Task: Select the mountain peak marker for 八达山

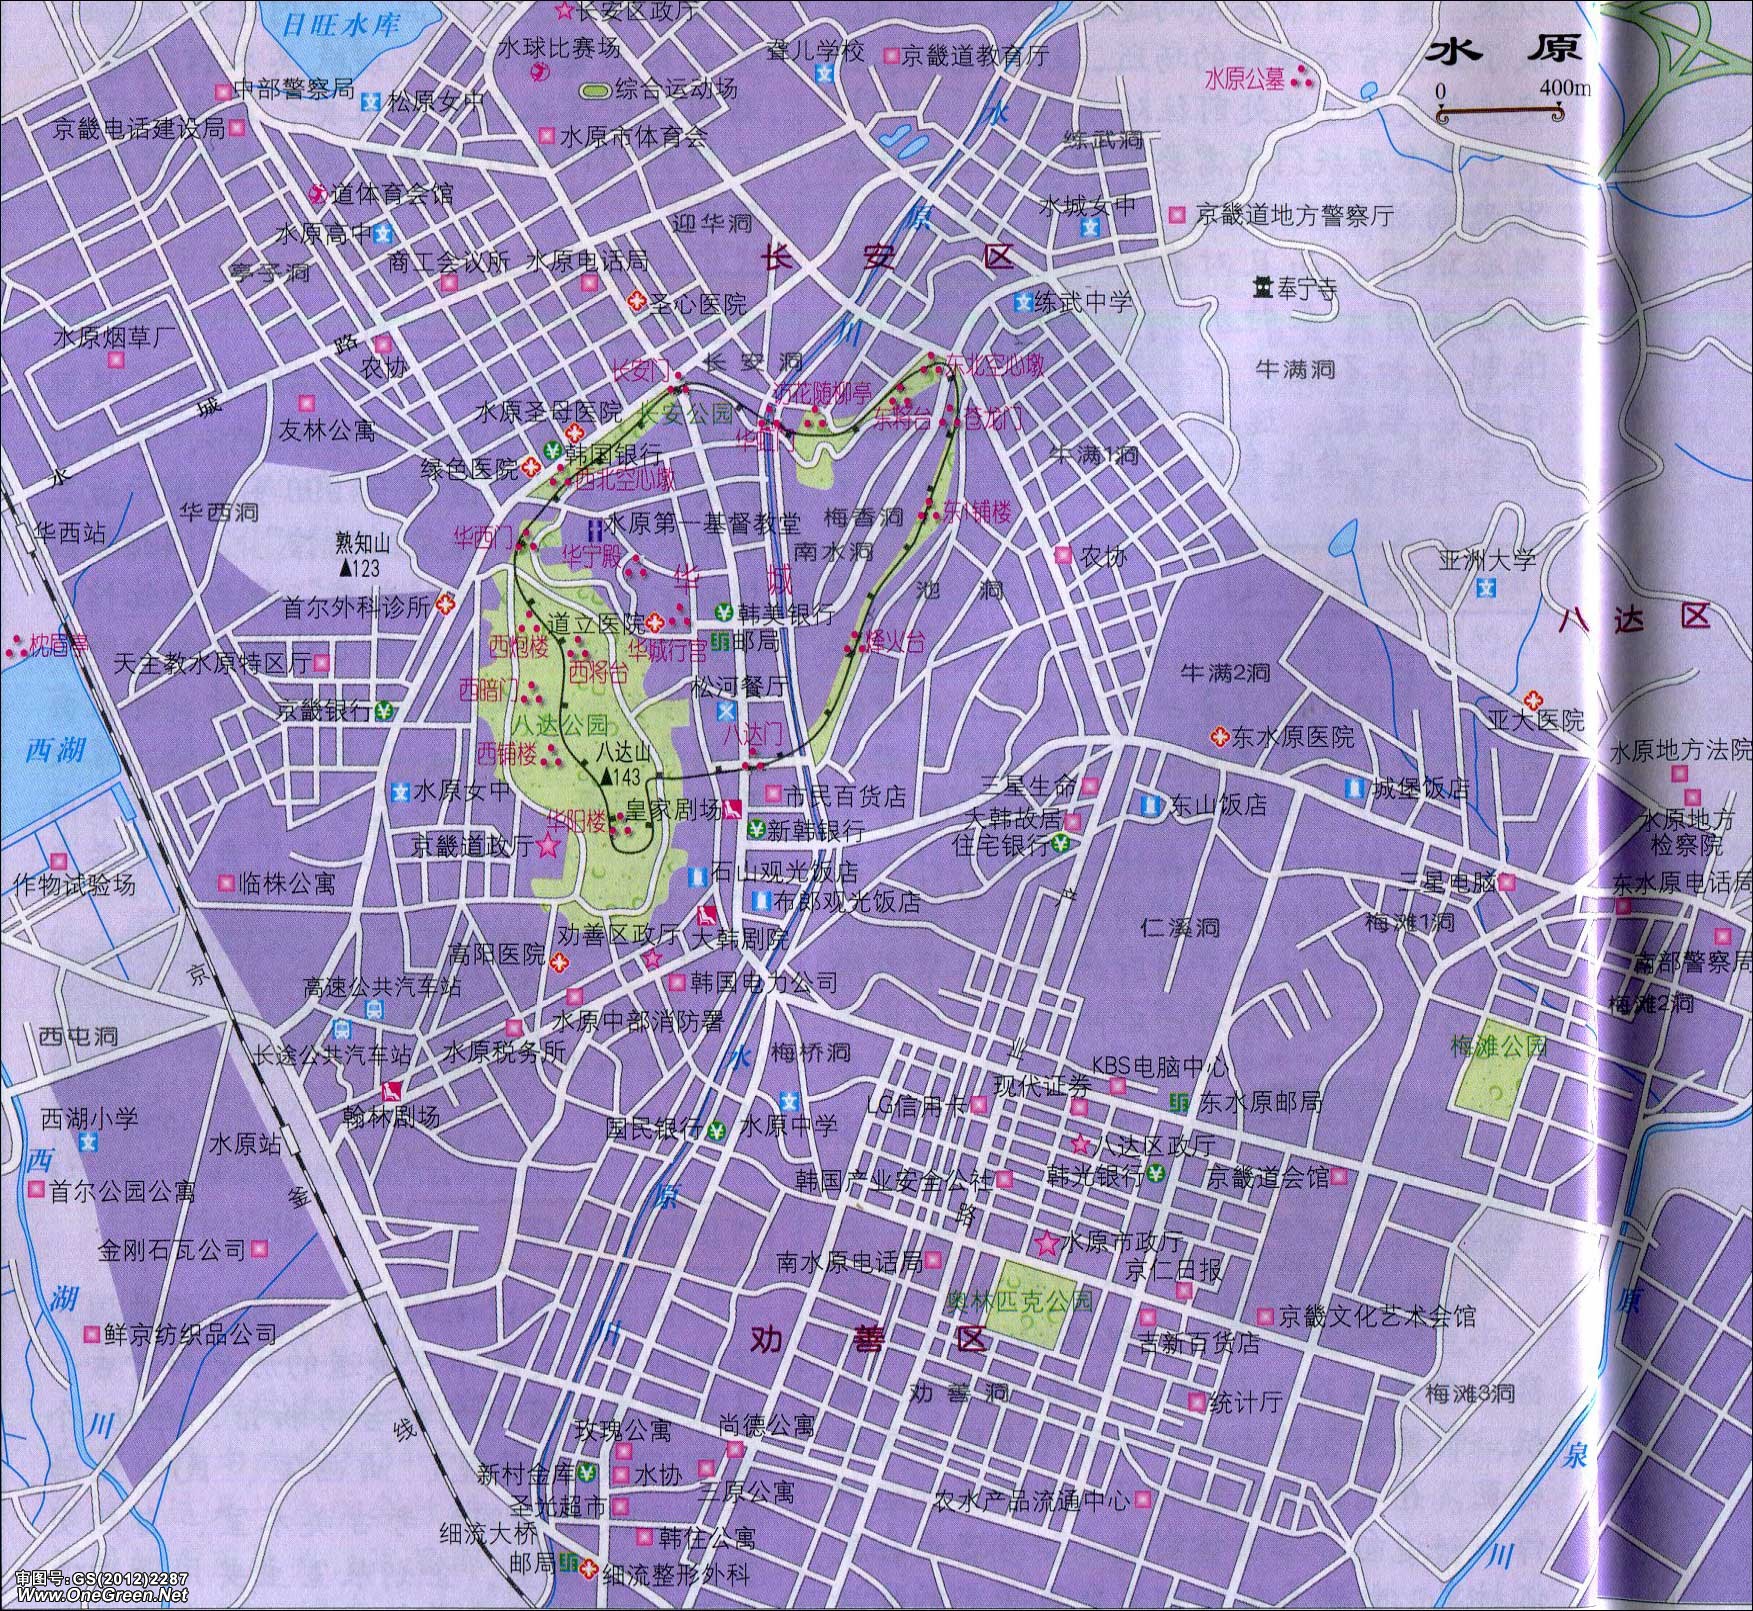Action: (x=606, y=776)
